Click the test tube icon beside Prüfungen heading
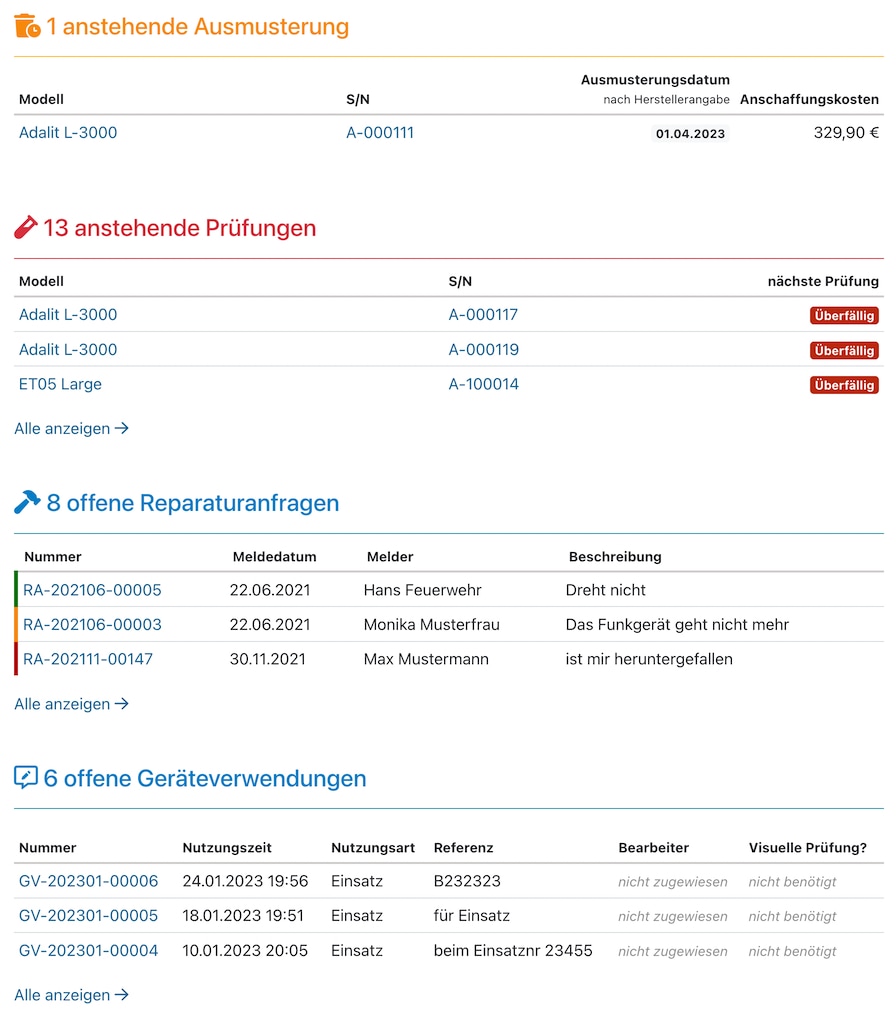 click(x=26, y=228)
